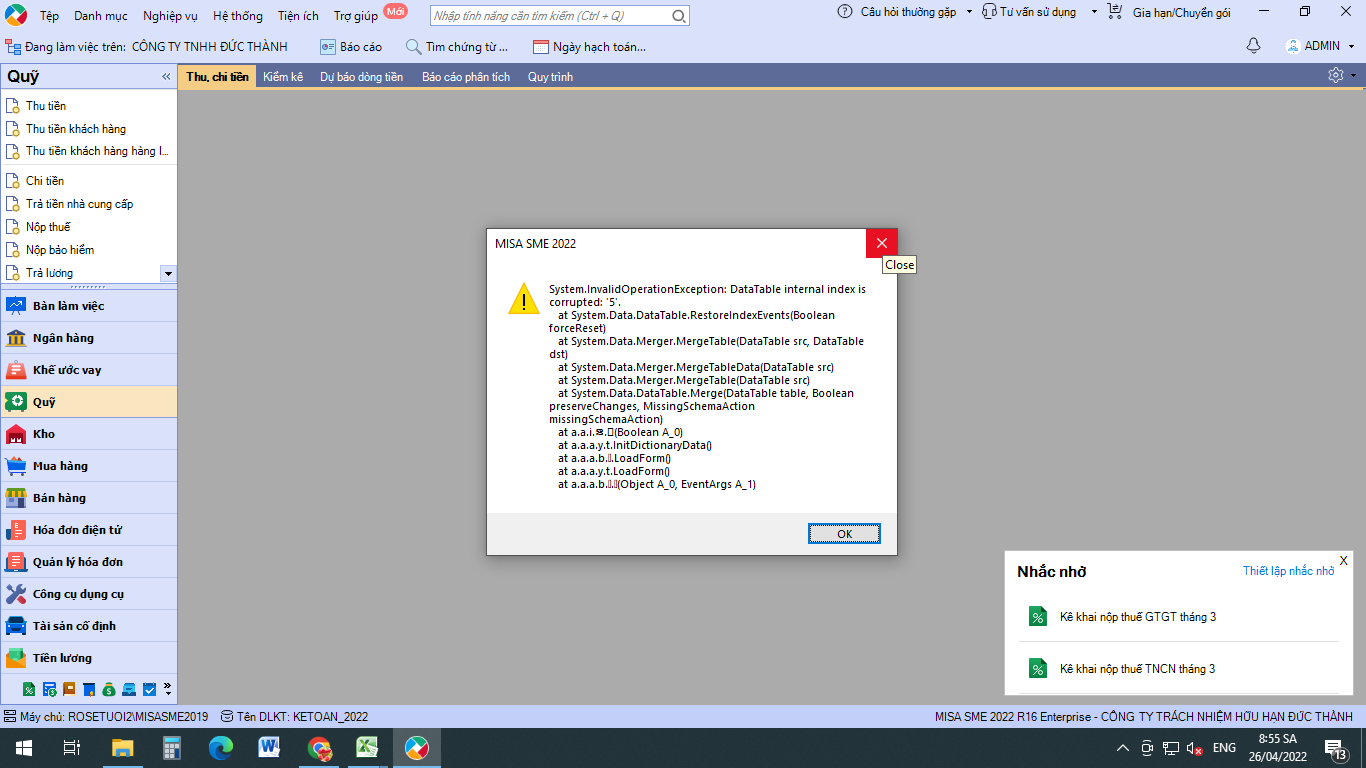Expand more modules double-chevron
Viewport: 1366px width, 768px height.
pyautogui.click(x=167, y=689)
